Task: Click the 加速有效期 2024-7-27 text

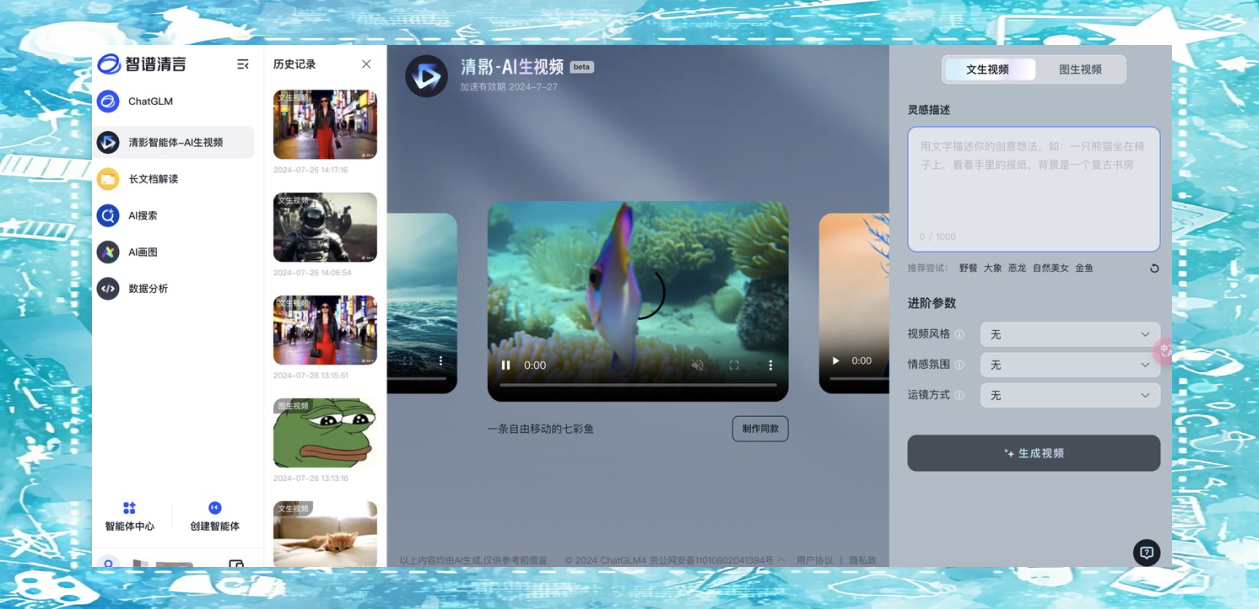Action: [x=509, y=87]
